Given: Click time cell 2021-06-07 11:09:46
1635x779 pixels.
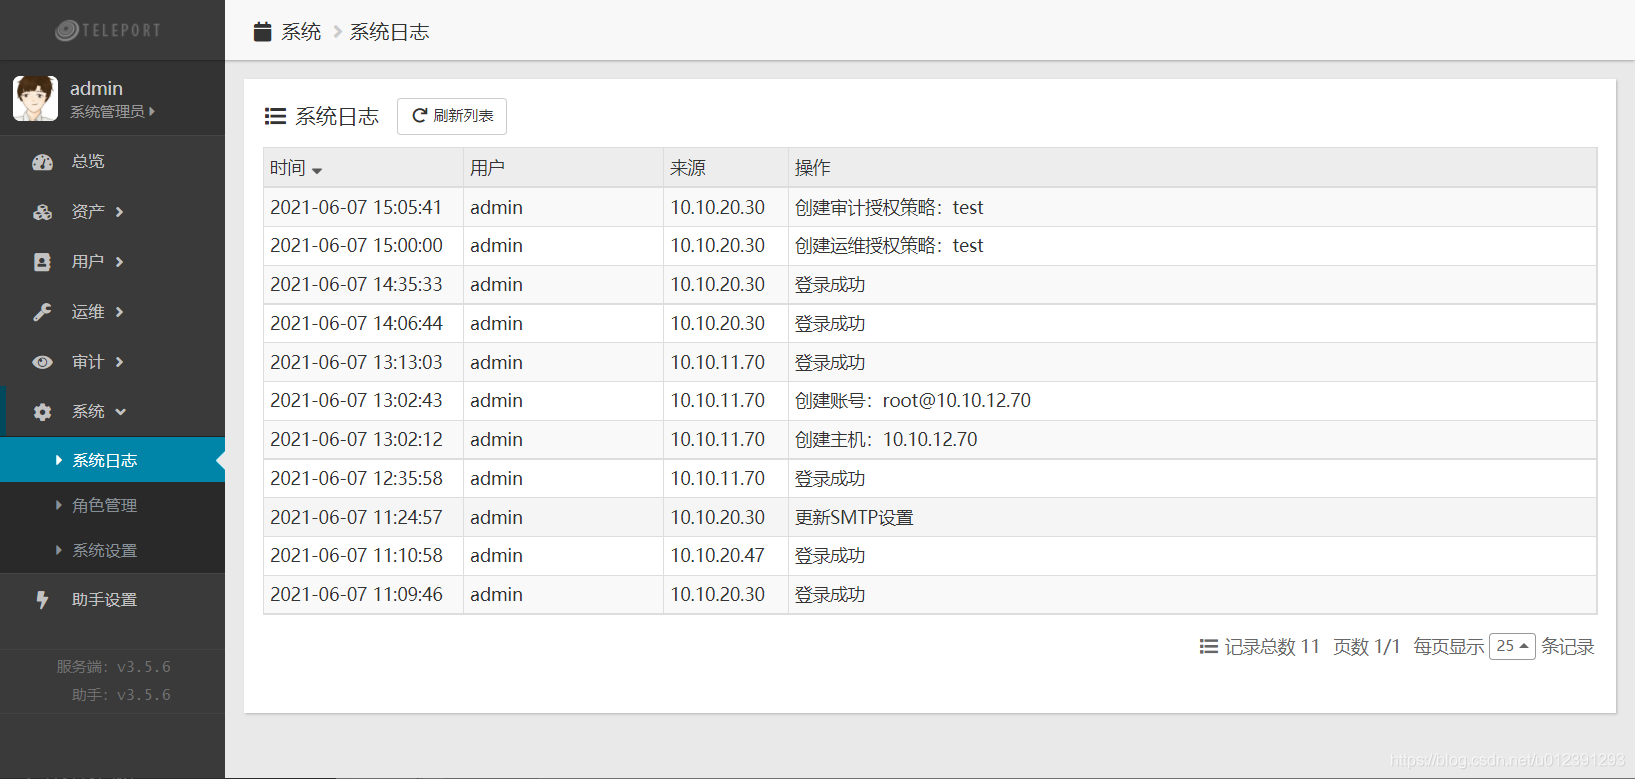Looking at the screenshot, I should pos(356,594).
